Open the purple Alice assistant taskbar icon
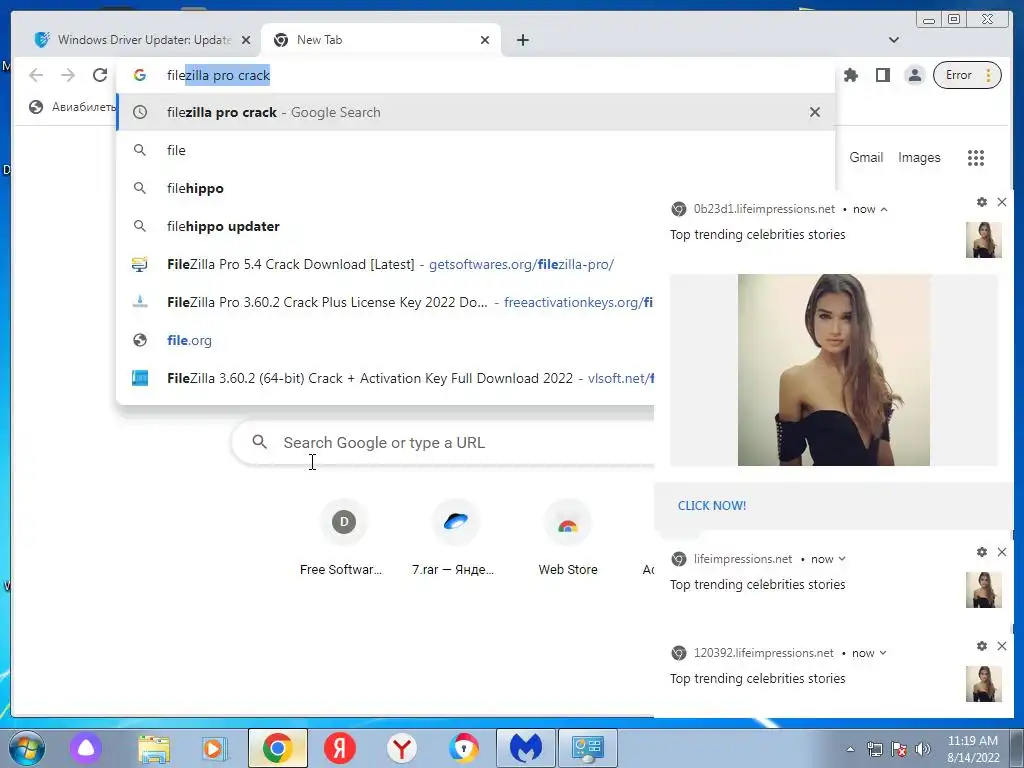1024x768 pixels. click(86, 748)
